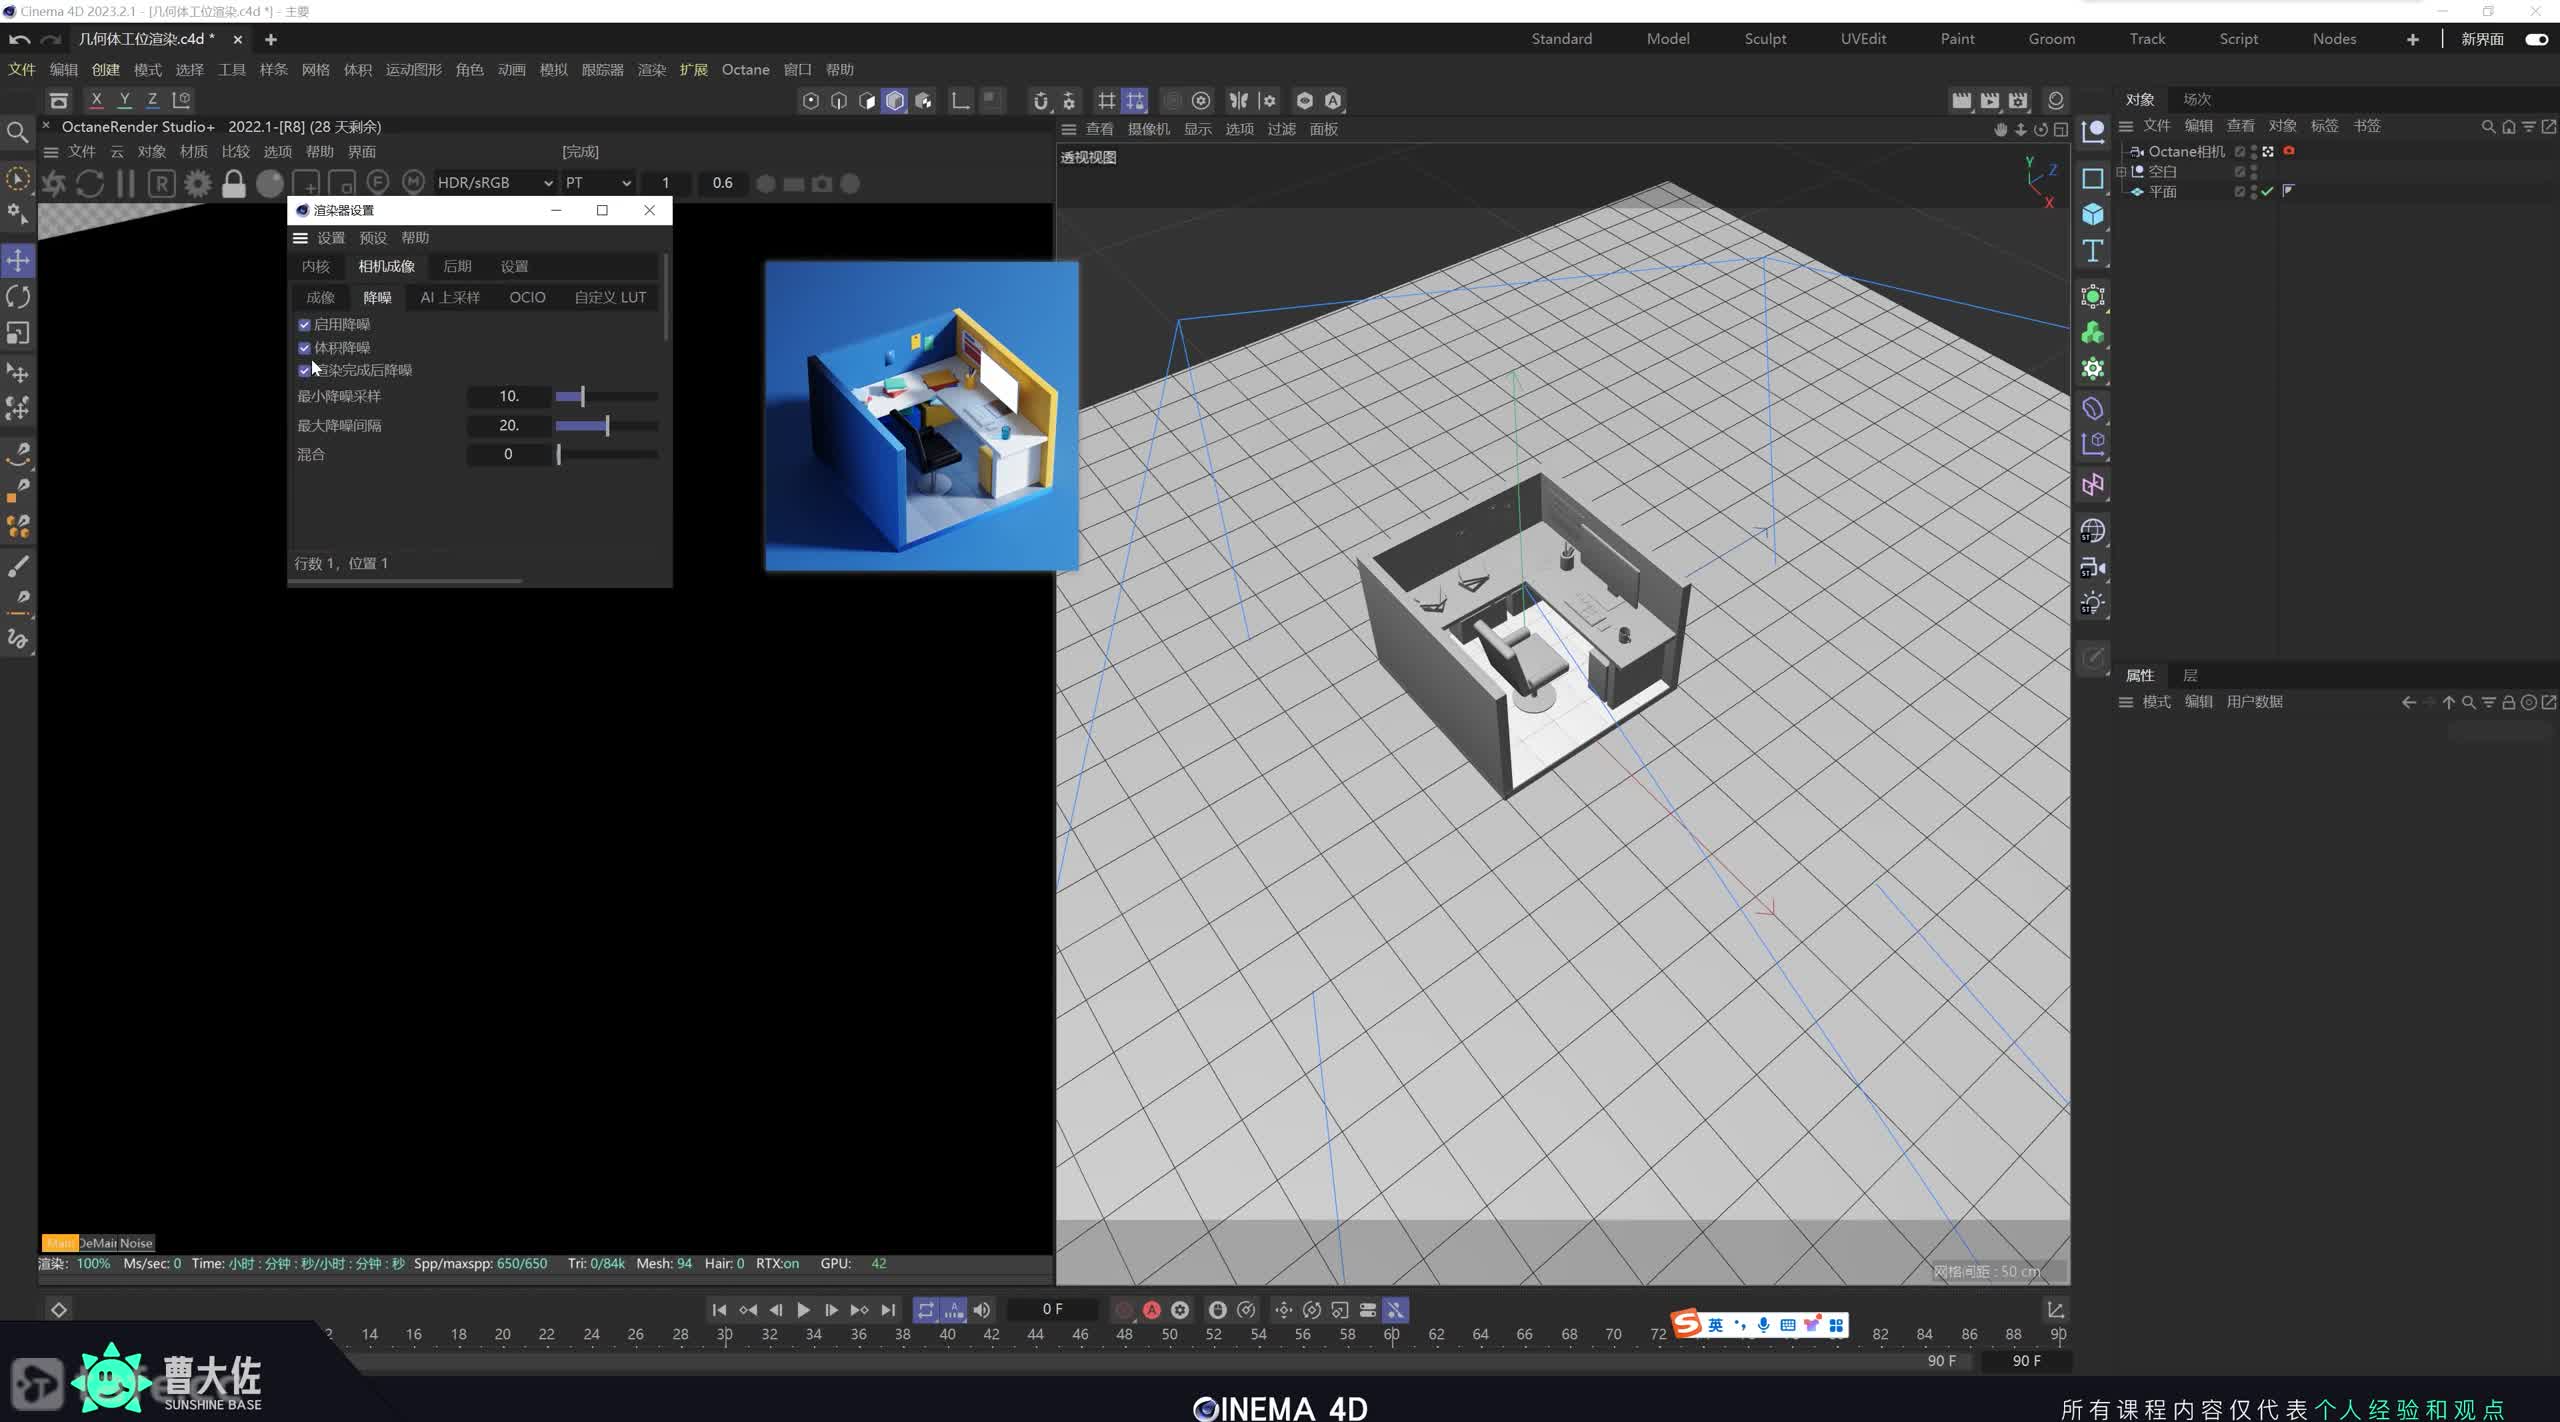
Task: Toggle the 新界面 switch
Action: pos(2536,39)
